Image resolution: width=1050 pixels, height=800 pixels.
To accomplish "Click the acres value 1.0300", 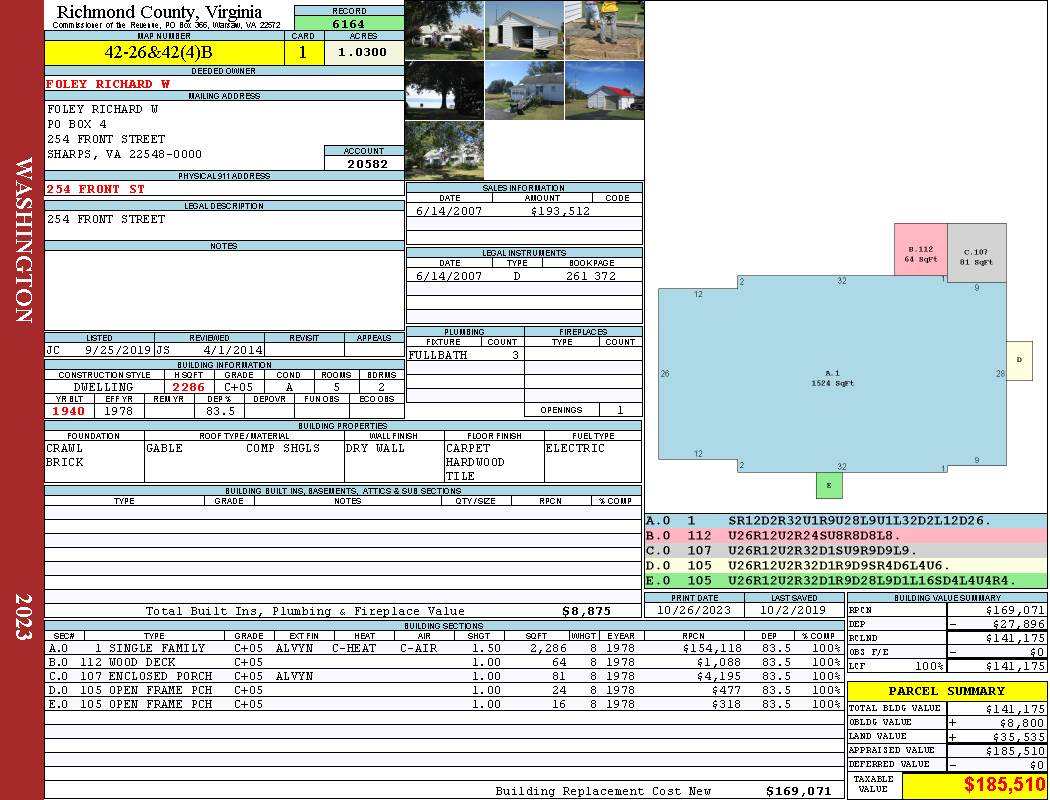I will point(362,52).
